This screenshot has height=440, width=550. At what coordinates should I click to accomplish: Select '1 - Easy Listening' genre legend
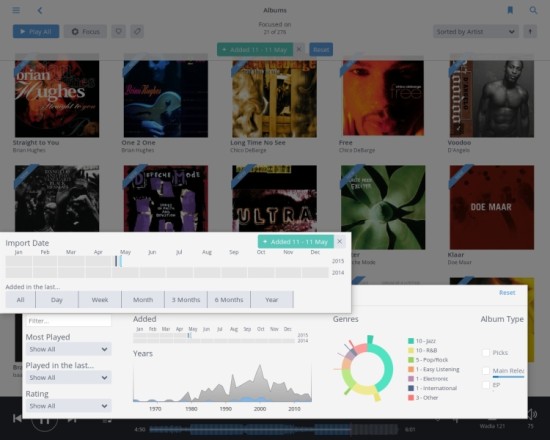434,369
